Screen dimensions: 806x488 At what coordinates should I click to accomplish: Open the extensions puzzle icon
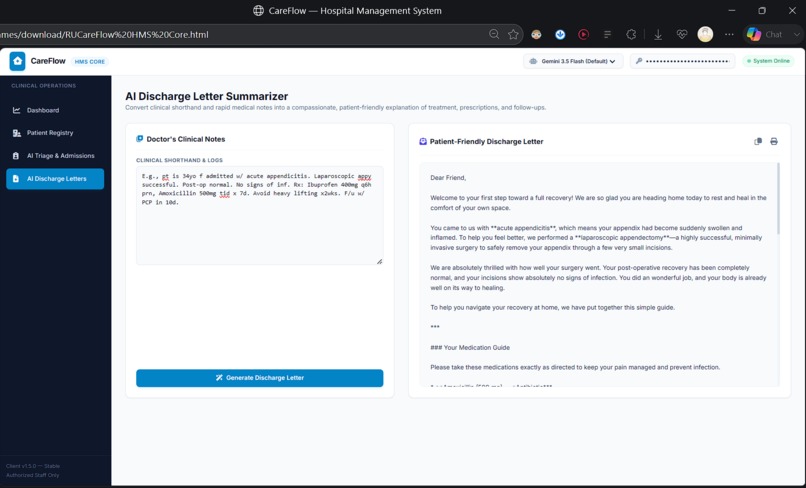point(631,34)
